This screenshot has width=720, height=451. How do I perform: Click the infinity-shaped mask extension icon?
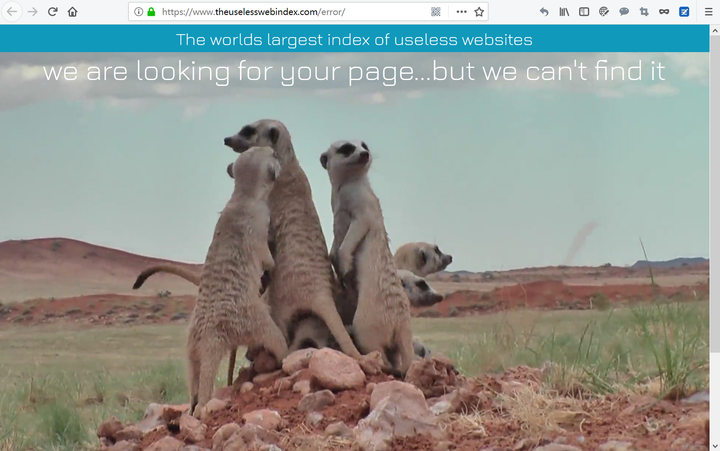[x=664, y=12]
